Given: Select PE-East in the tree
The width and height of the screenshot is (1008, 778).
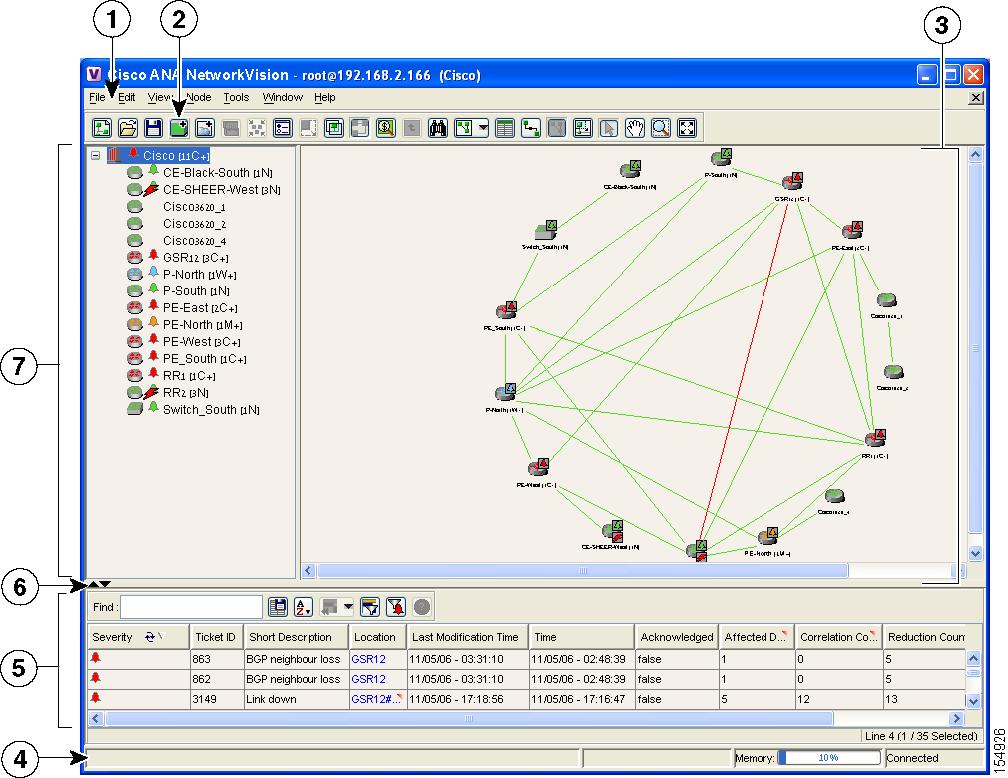Looking at the screenshot, I should [x=200, y=308].
